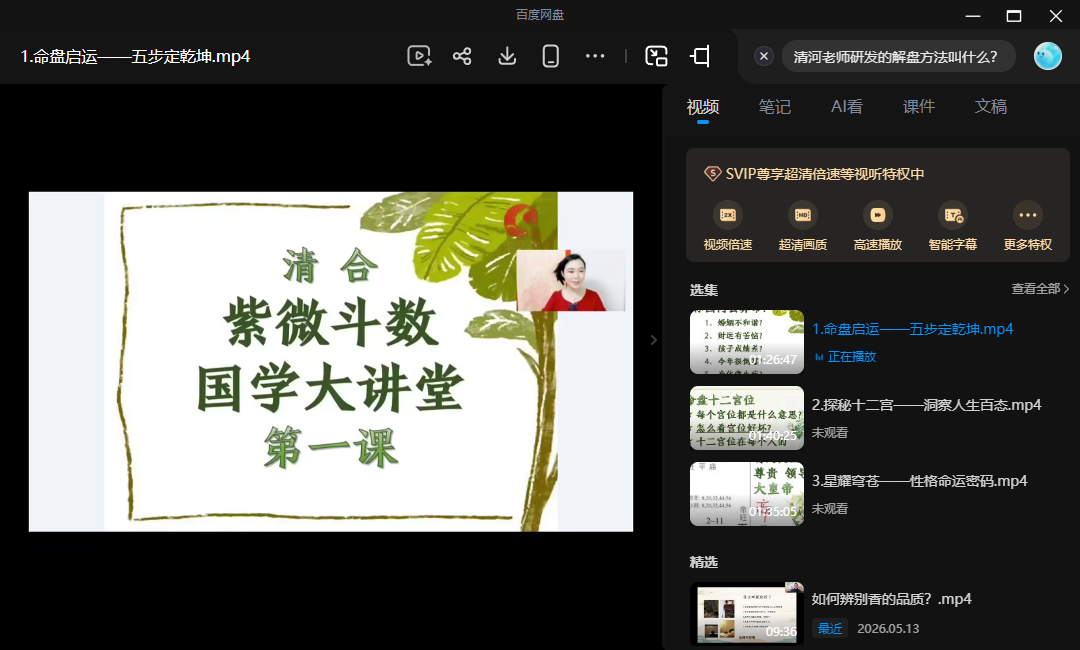This screenshot has height=650, width=1080.
Task: Play 3.星耀穹苍——性格命运密码.mp4 title
Action: (x=920, y=481)
